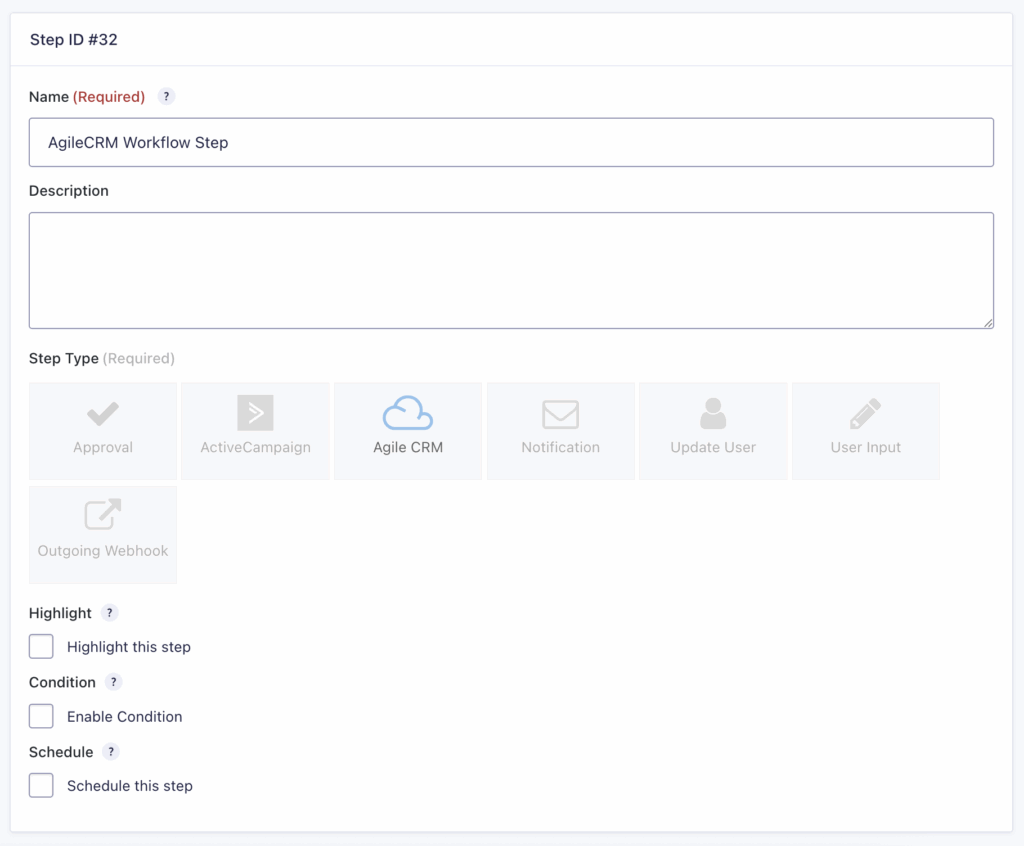This screenshot has height=846, width=1024.
Task: Open the help tooltip beside Name
Action: [166, 96]
